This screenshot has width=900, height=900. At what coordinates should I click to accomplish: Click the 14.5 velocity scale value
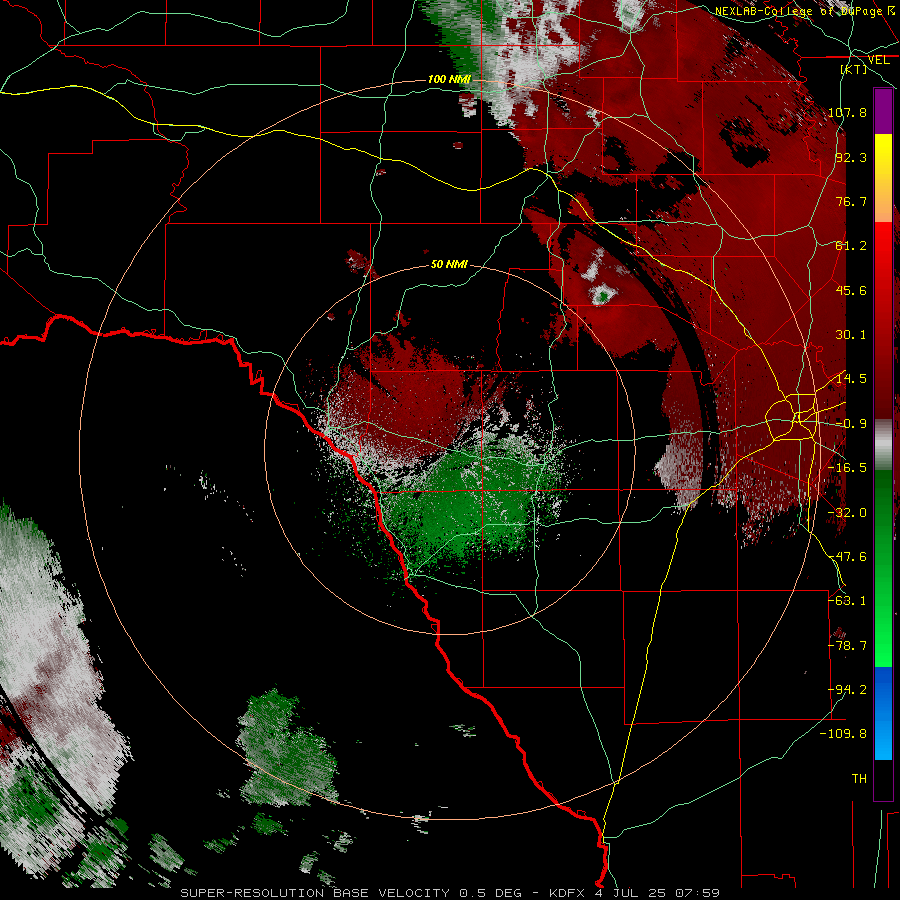pos(851,379)
